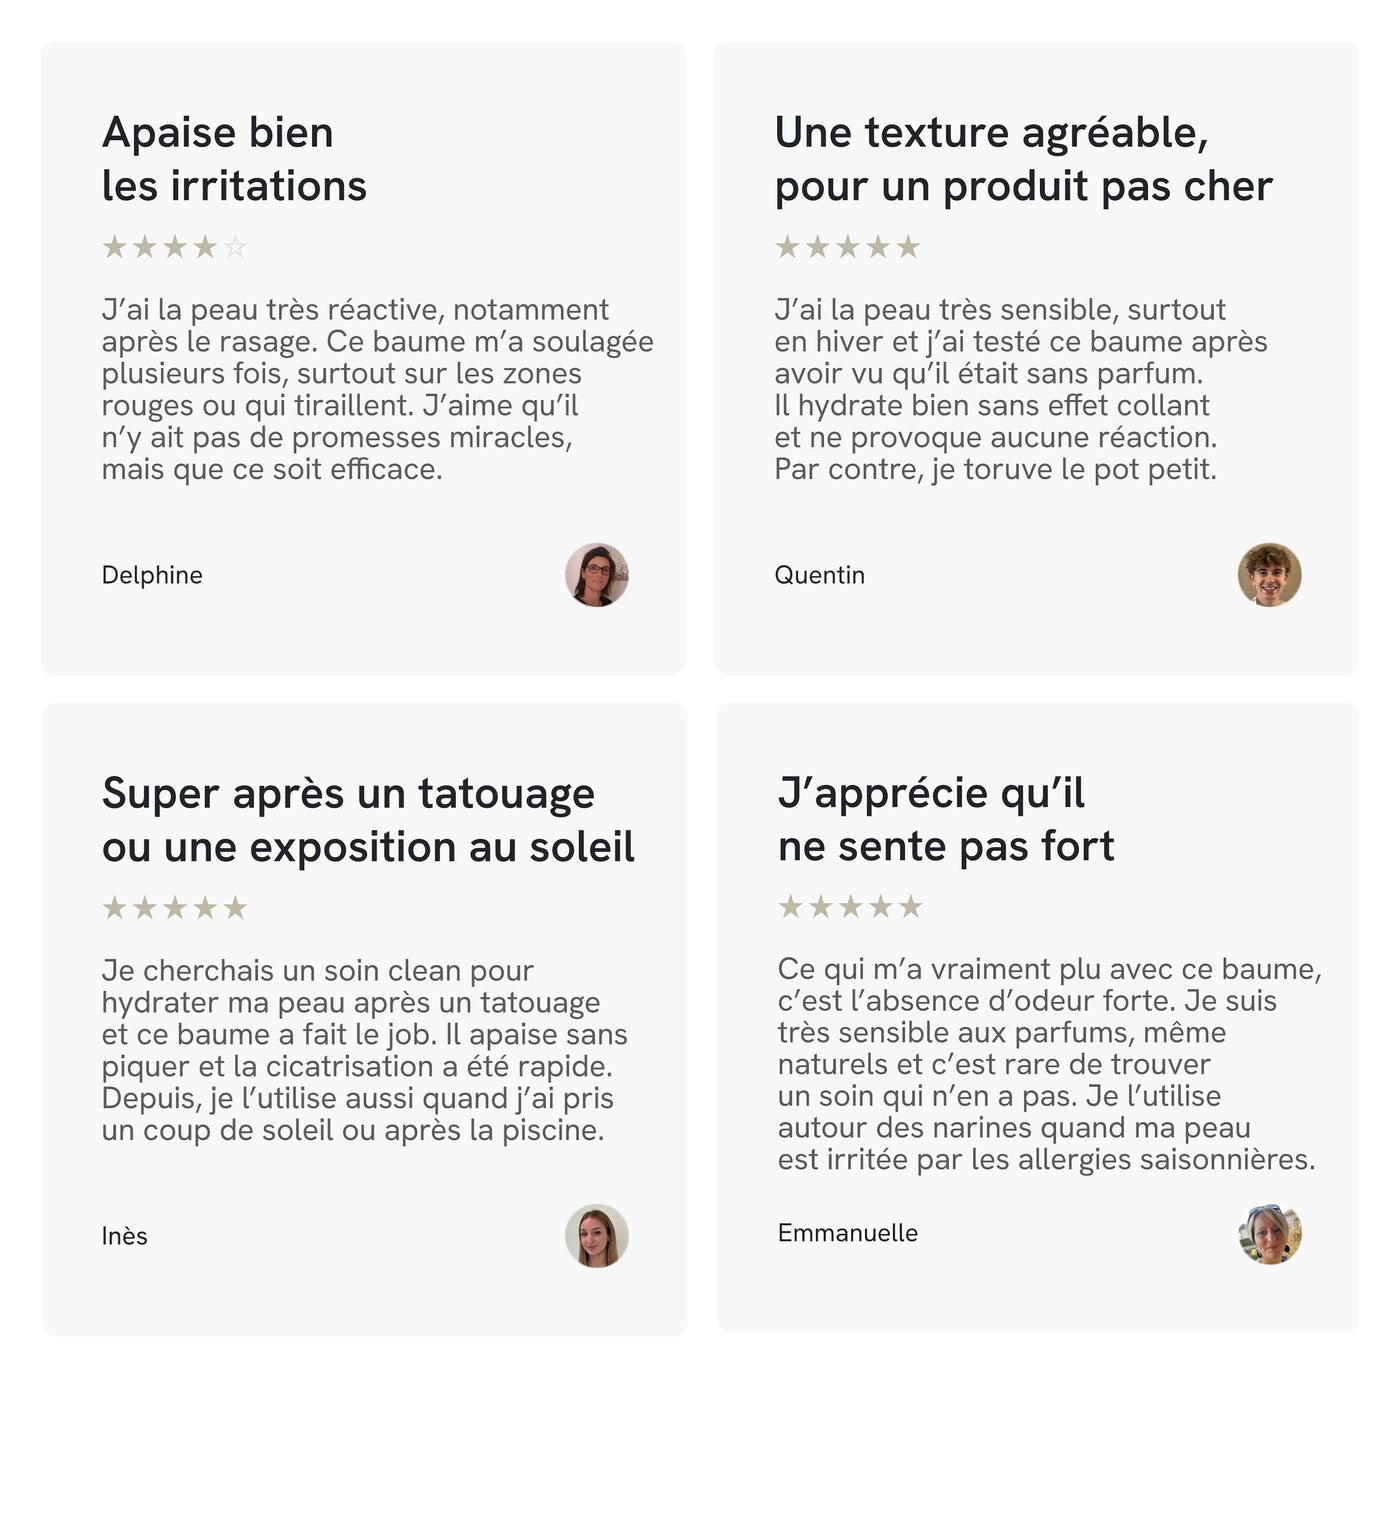The image size is (1400, 1523).
Task: Select Emmanuelle's avatar picture
Action: [x=1269, y=1234]
